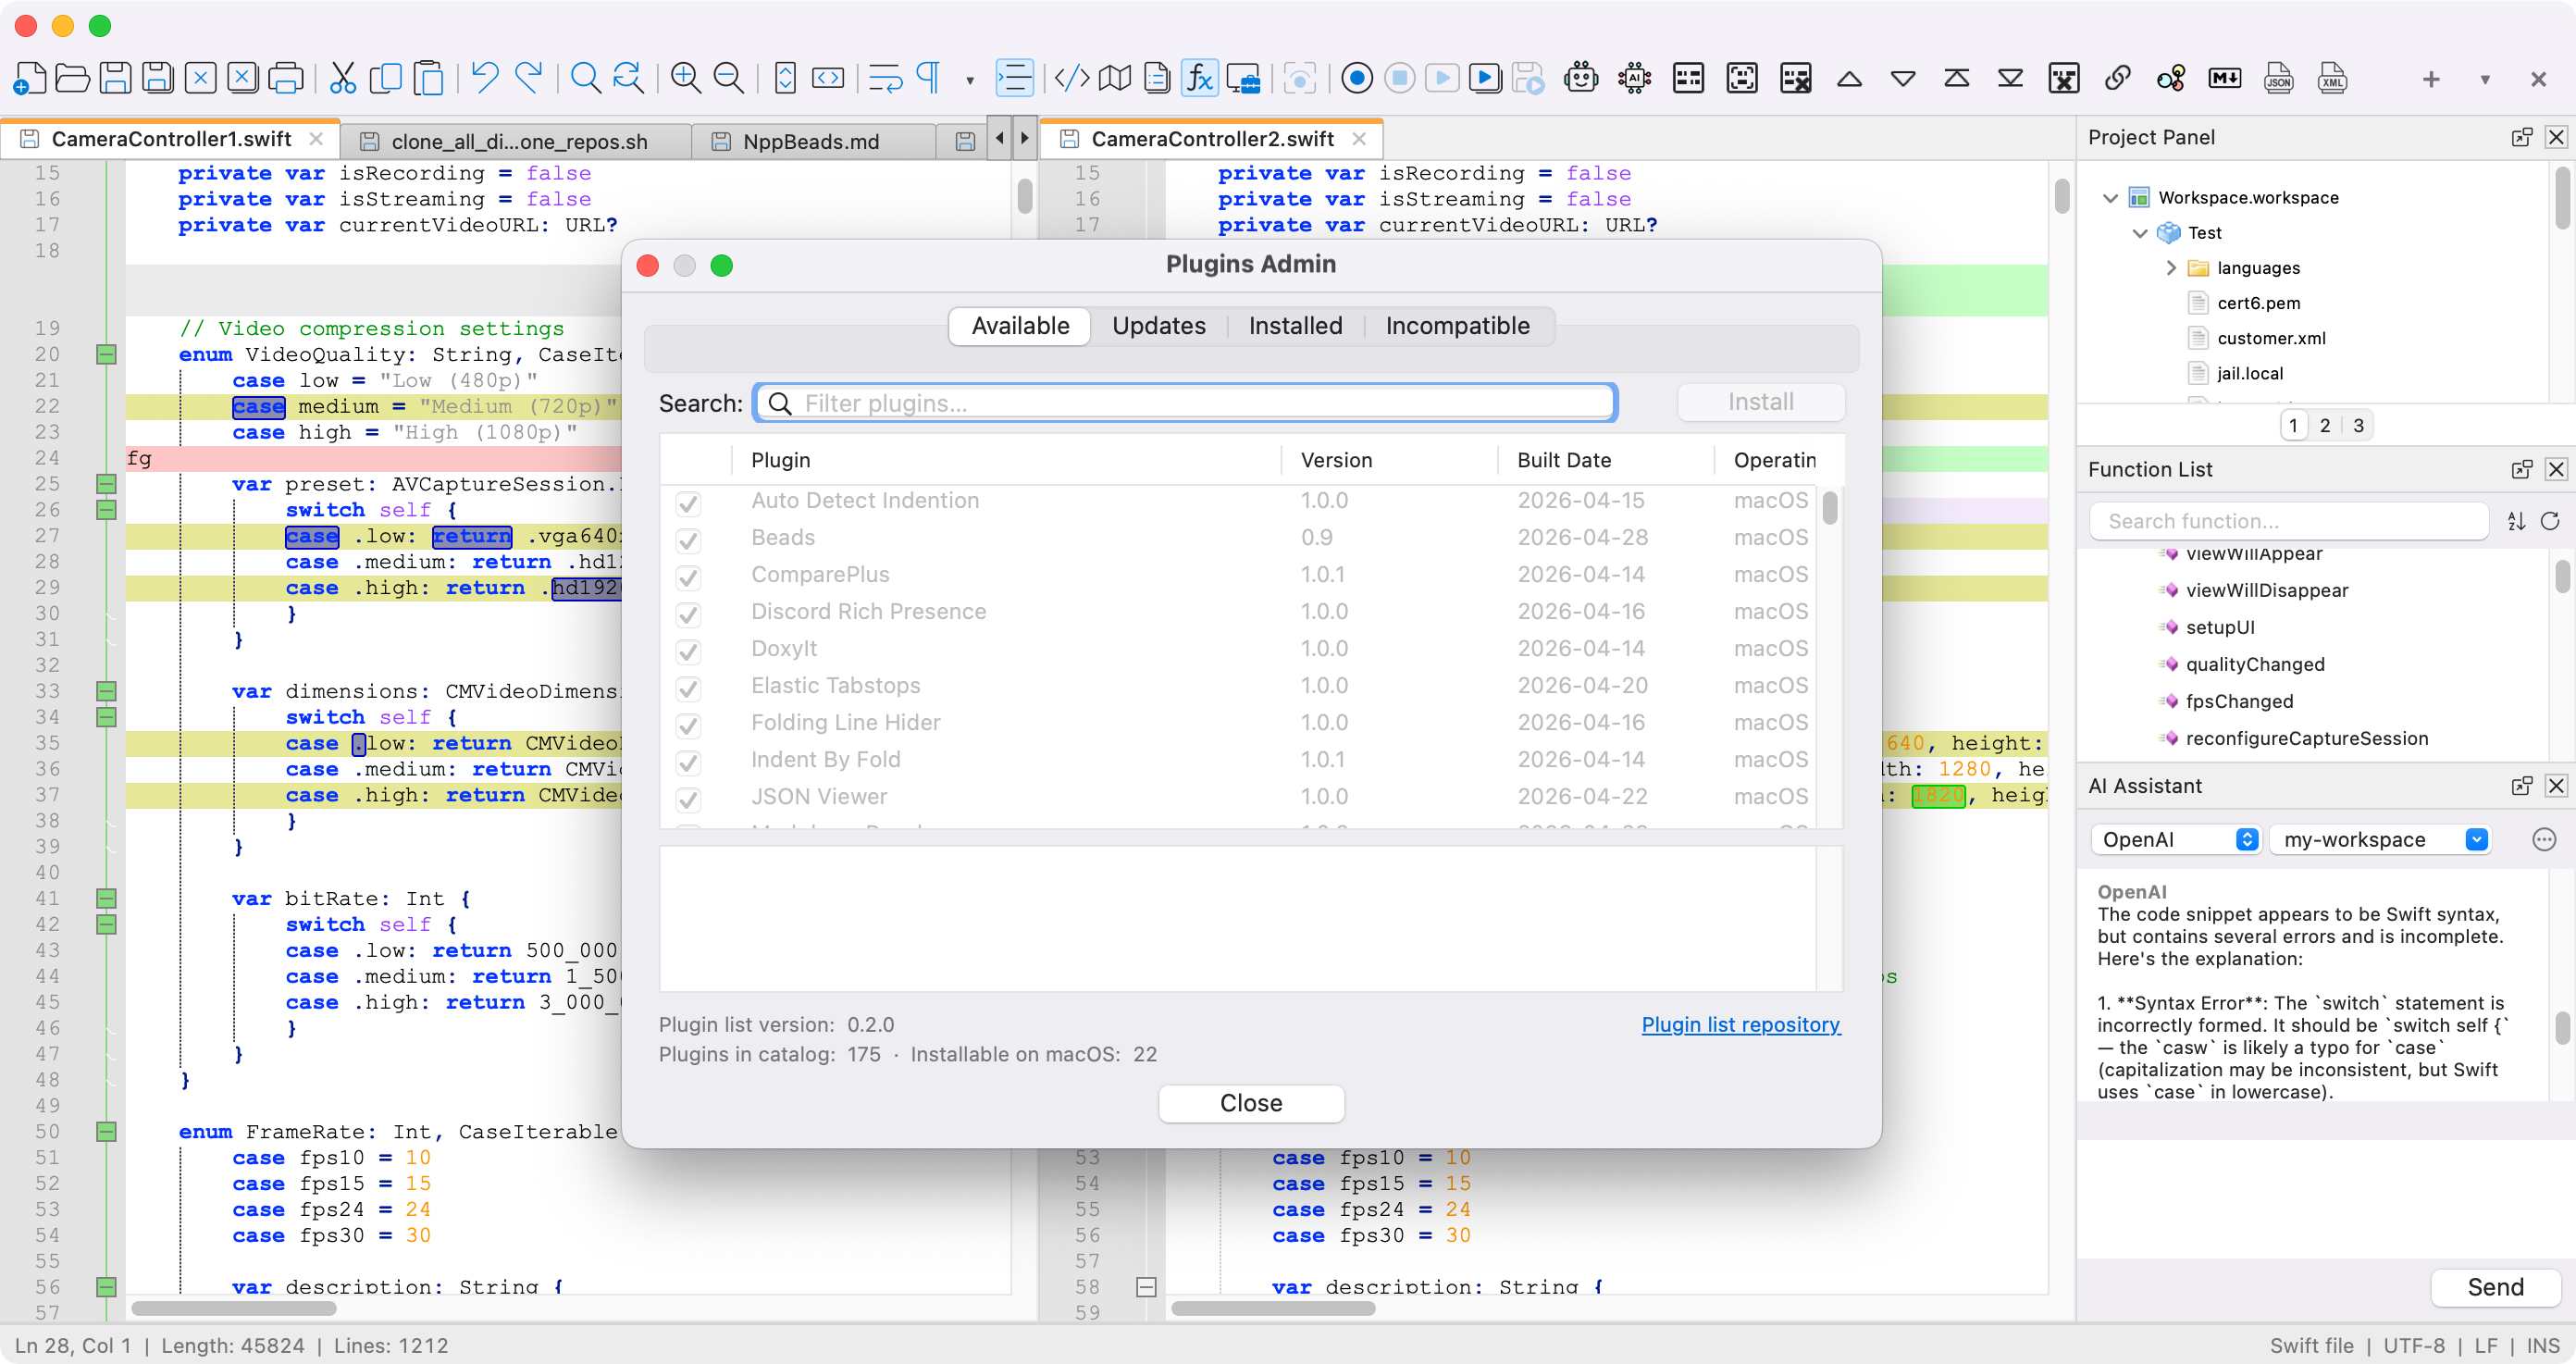2576x1364 pixels.
Task: Save all files using toolbar icon
Action: (158, 78)
